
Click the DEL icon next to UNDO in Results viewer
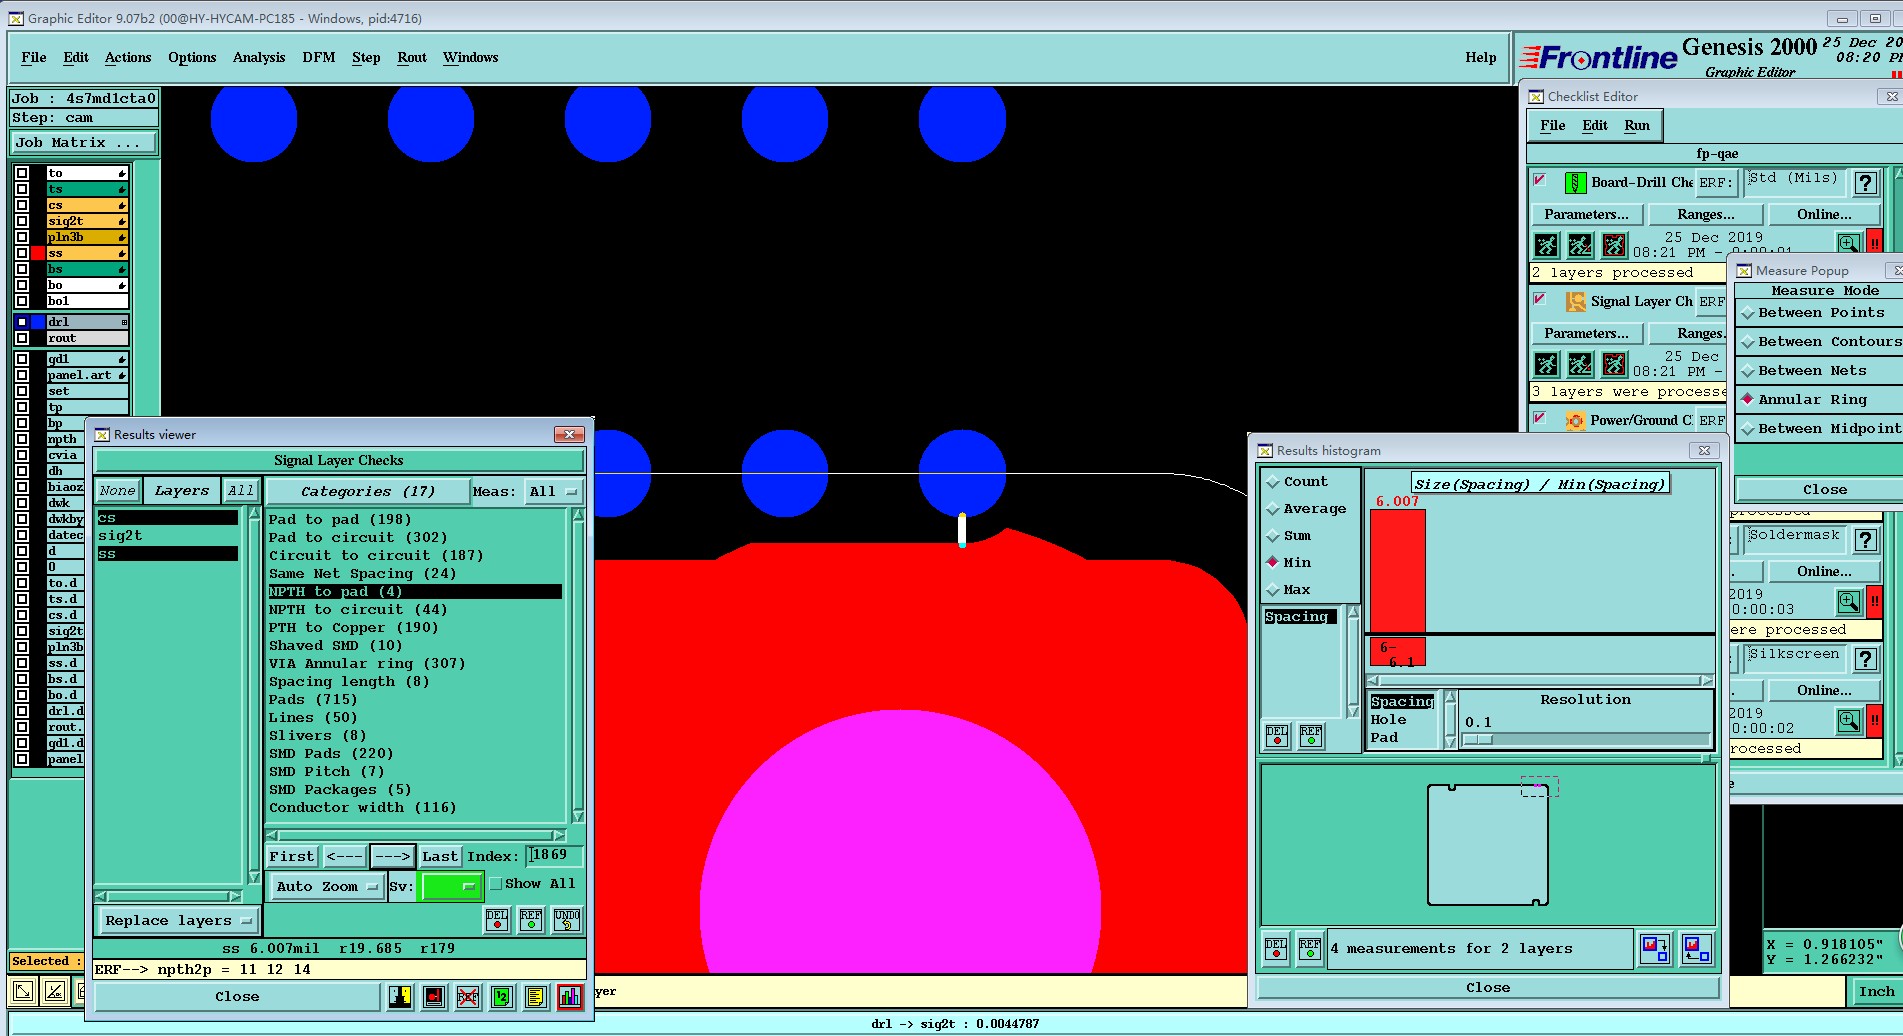(497, 920)
